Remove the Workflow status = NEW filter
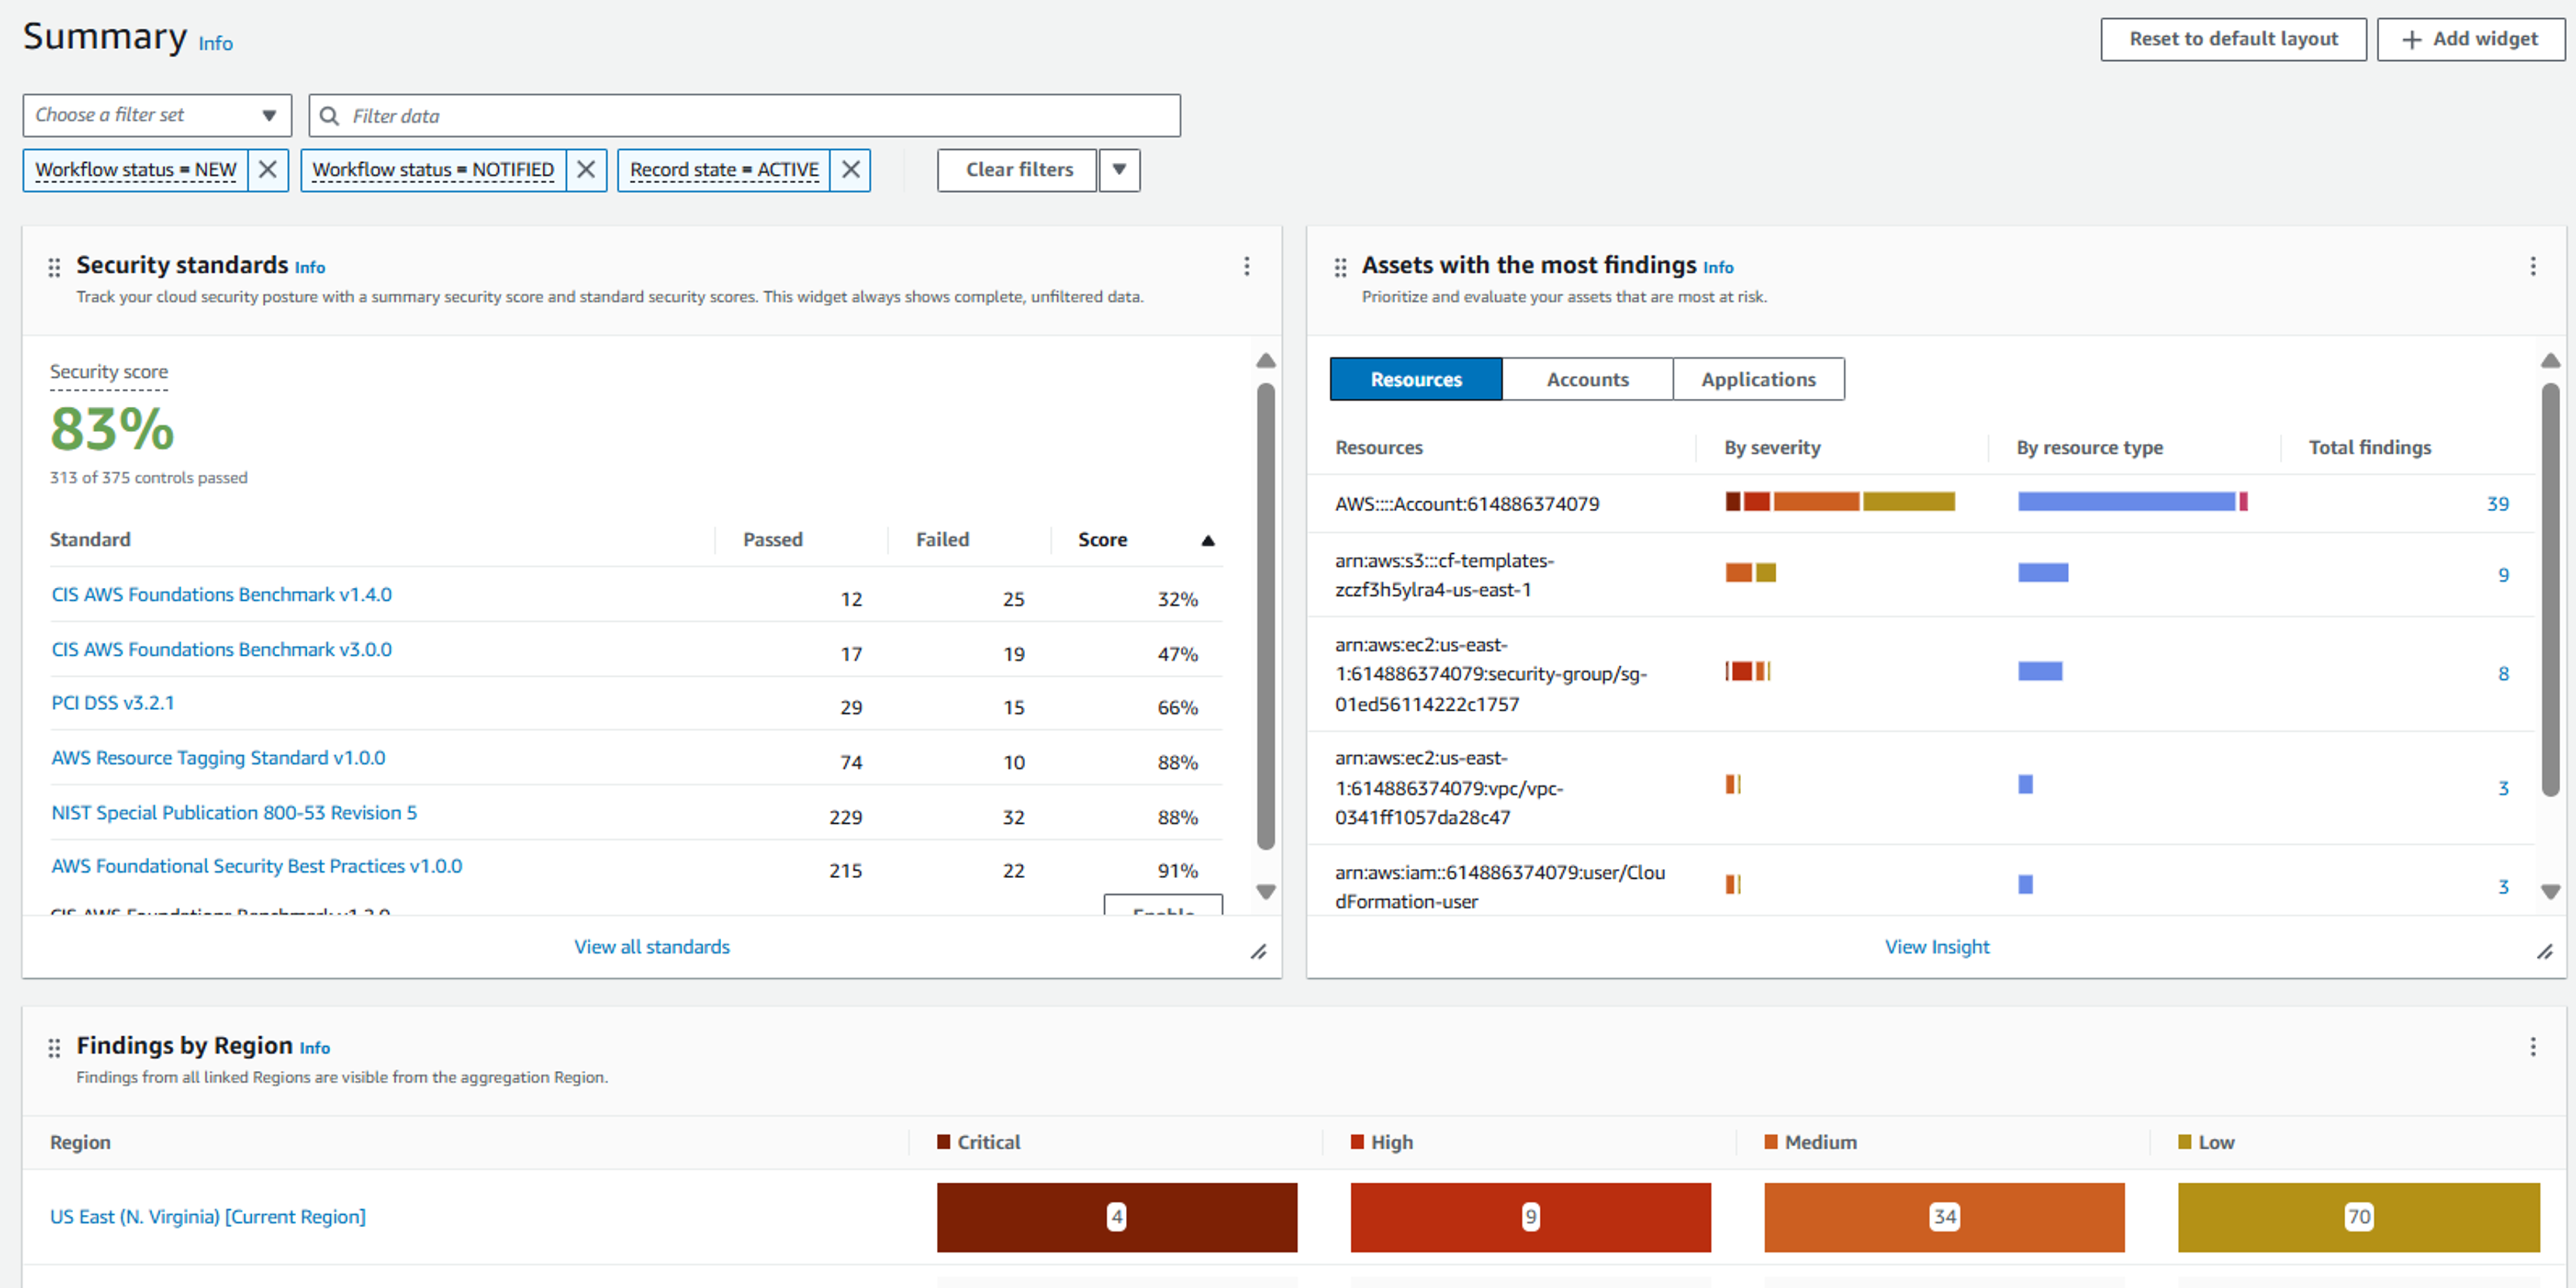 pos(267,170)
